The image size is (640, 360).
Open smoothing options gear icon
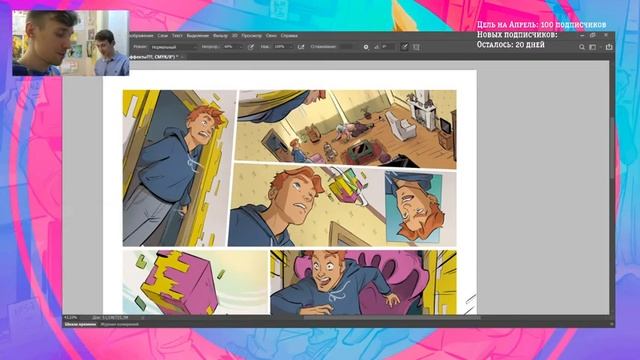pyautogui.click(x=366, y=47)
